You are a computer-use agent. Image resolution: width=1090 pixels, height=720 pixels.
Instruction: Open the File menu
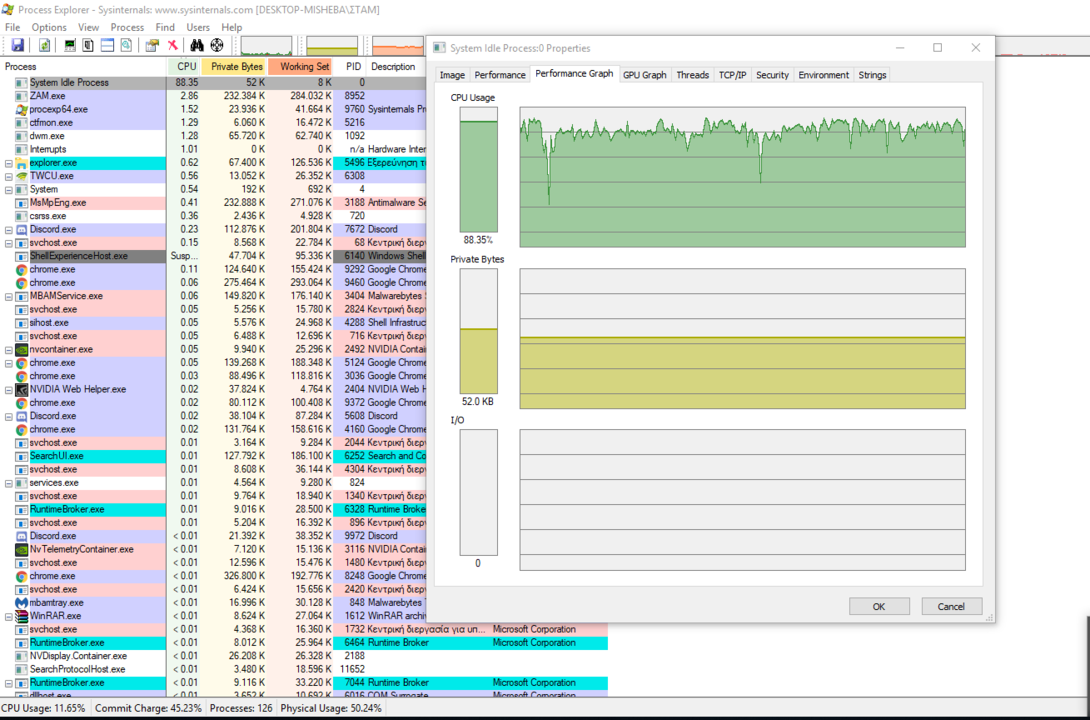[13, 27]
